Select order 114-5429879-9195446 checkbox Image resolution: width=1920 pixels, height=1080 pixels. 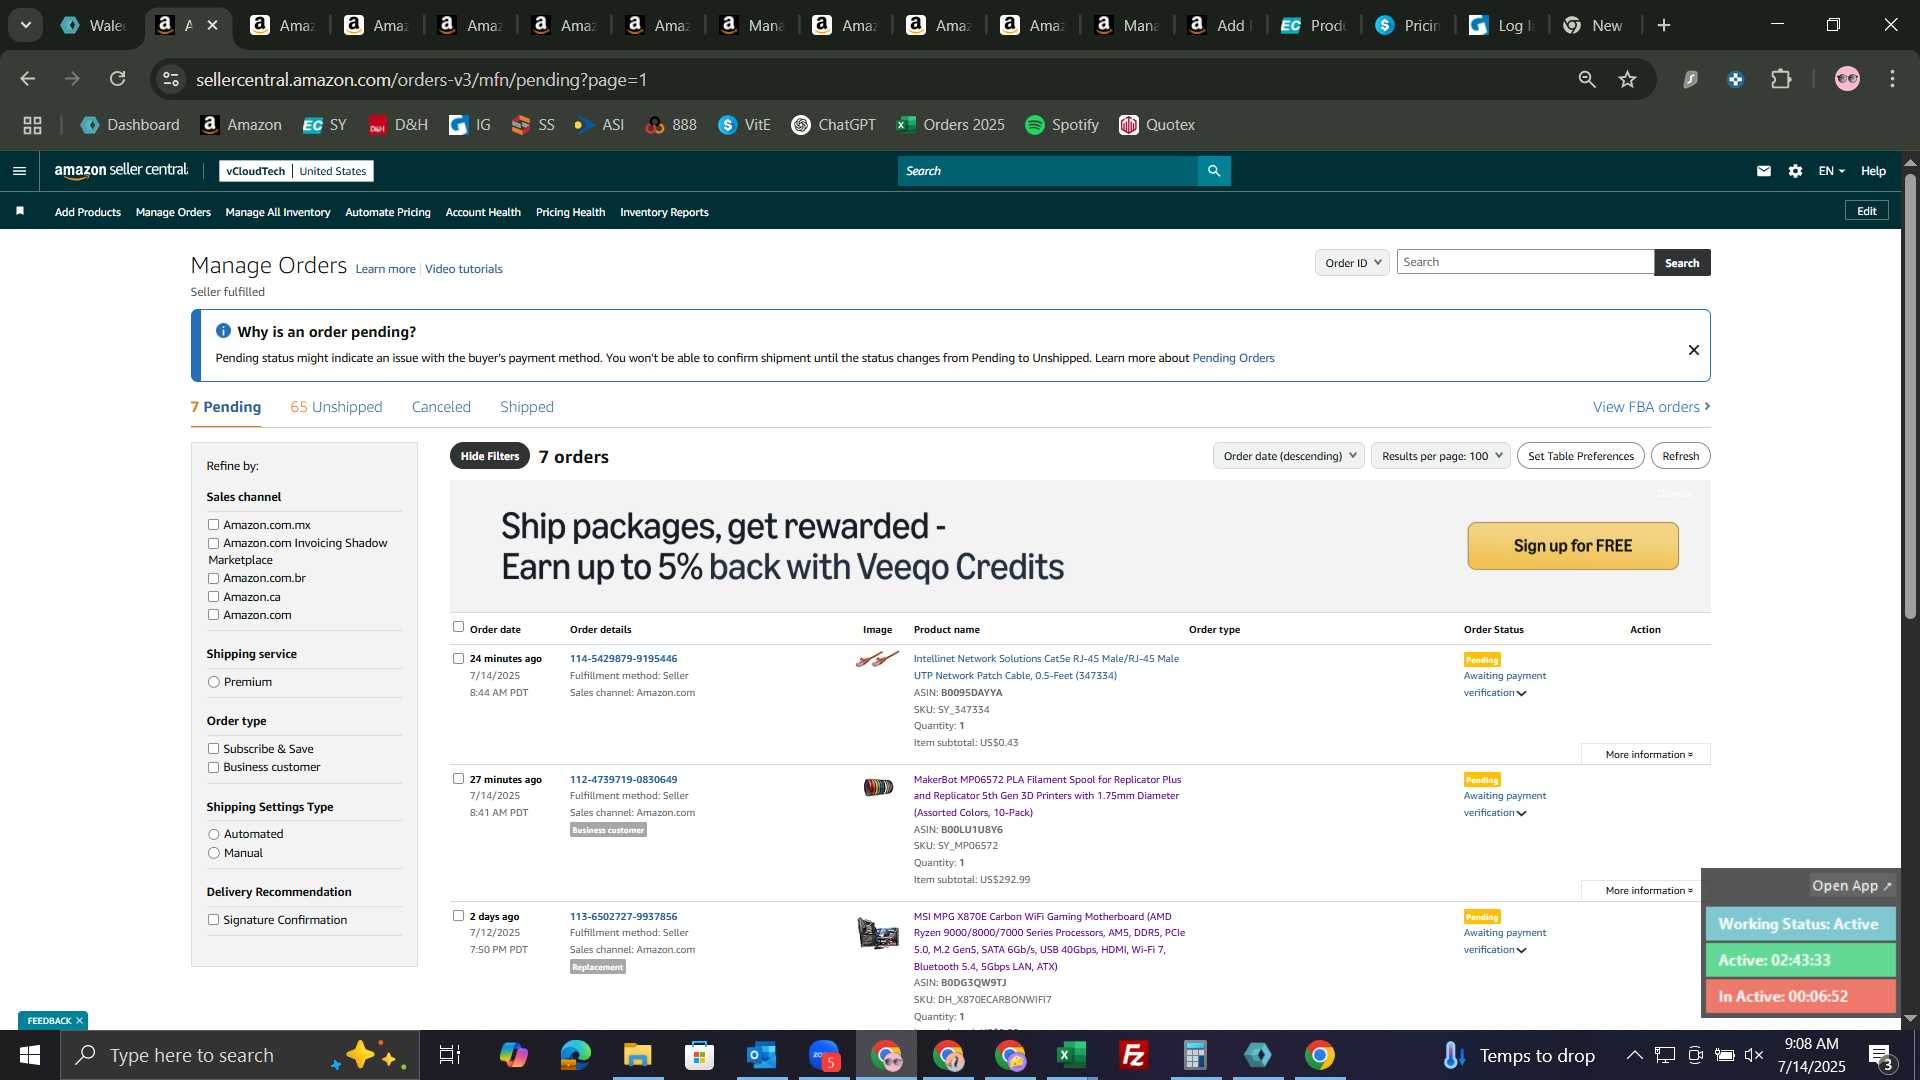click(458, 658)
